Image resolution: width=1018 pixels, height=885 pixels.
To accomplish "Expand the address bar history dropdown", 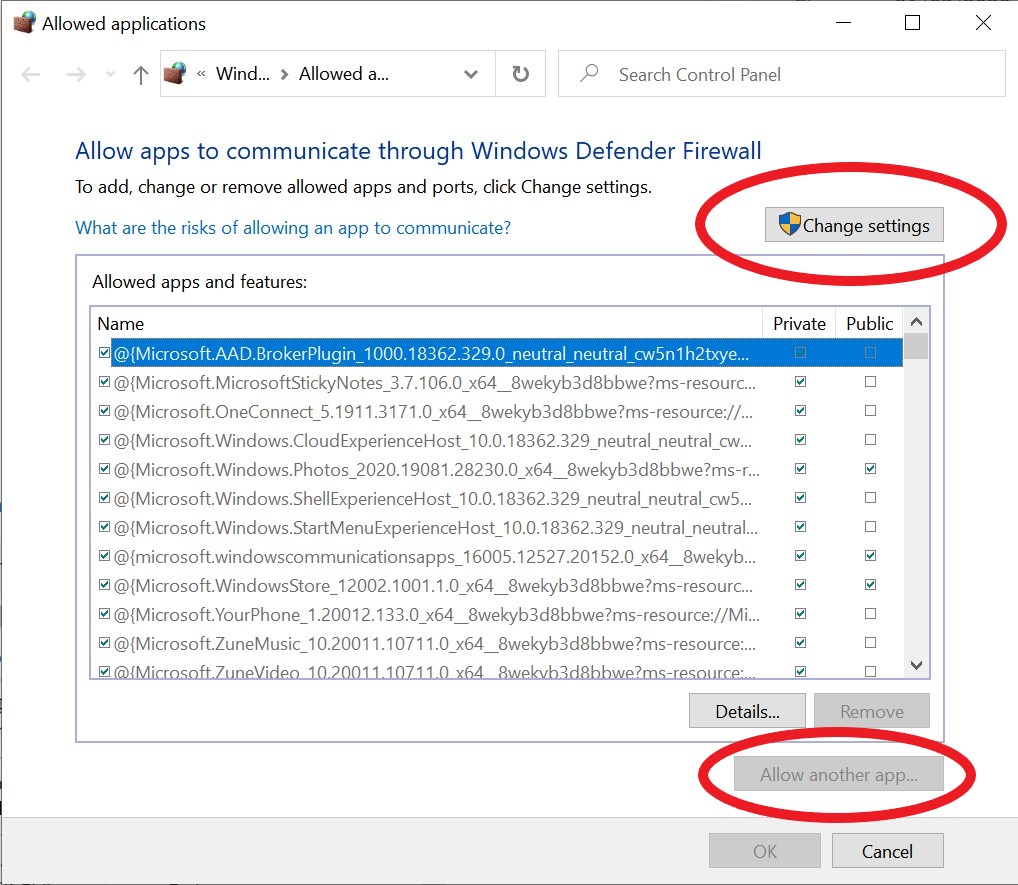I will pyautogui.click(x=471, y=74).
